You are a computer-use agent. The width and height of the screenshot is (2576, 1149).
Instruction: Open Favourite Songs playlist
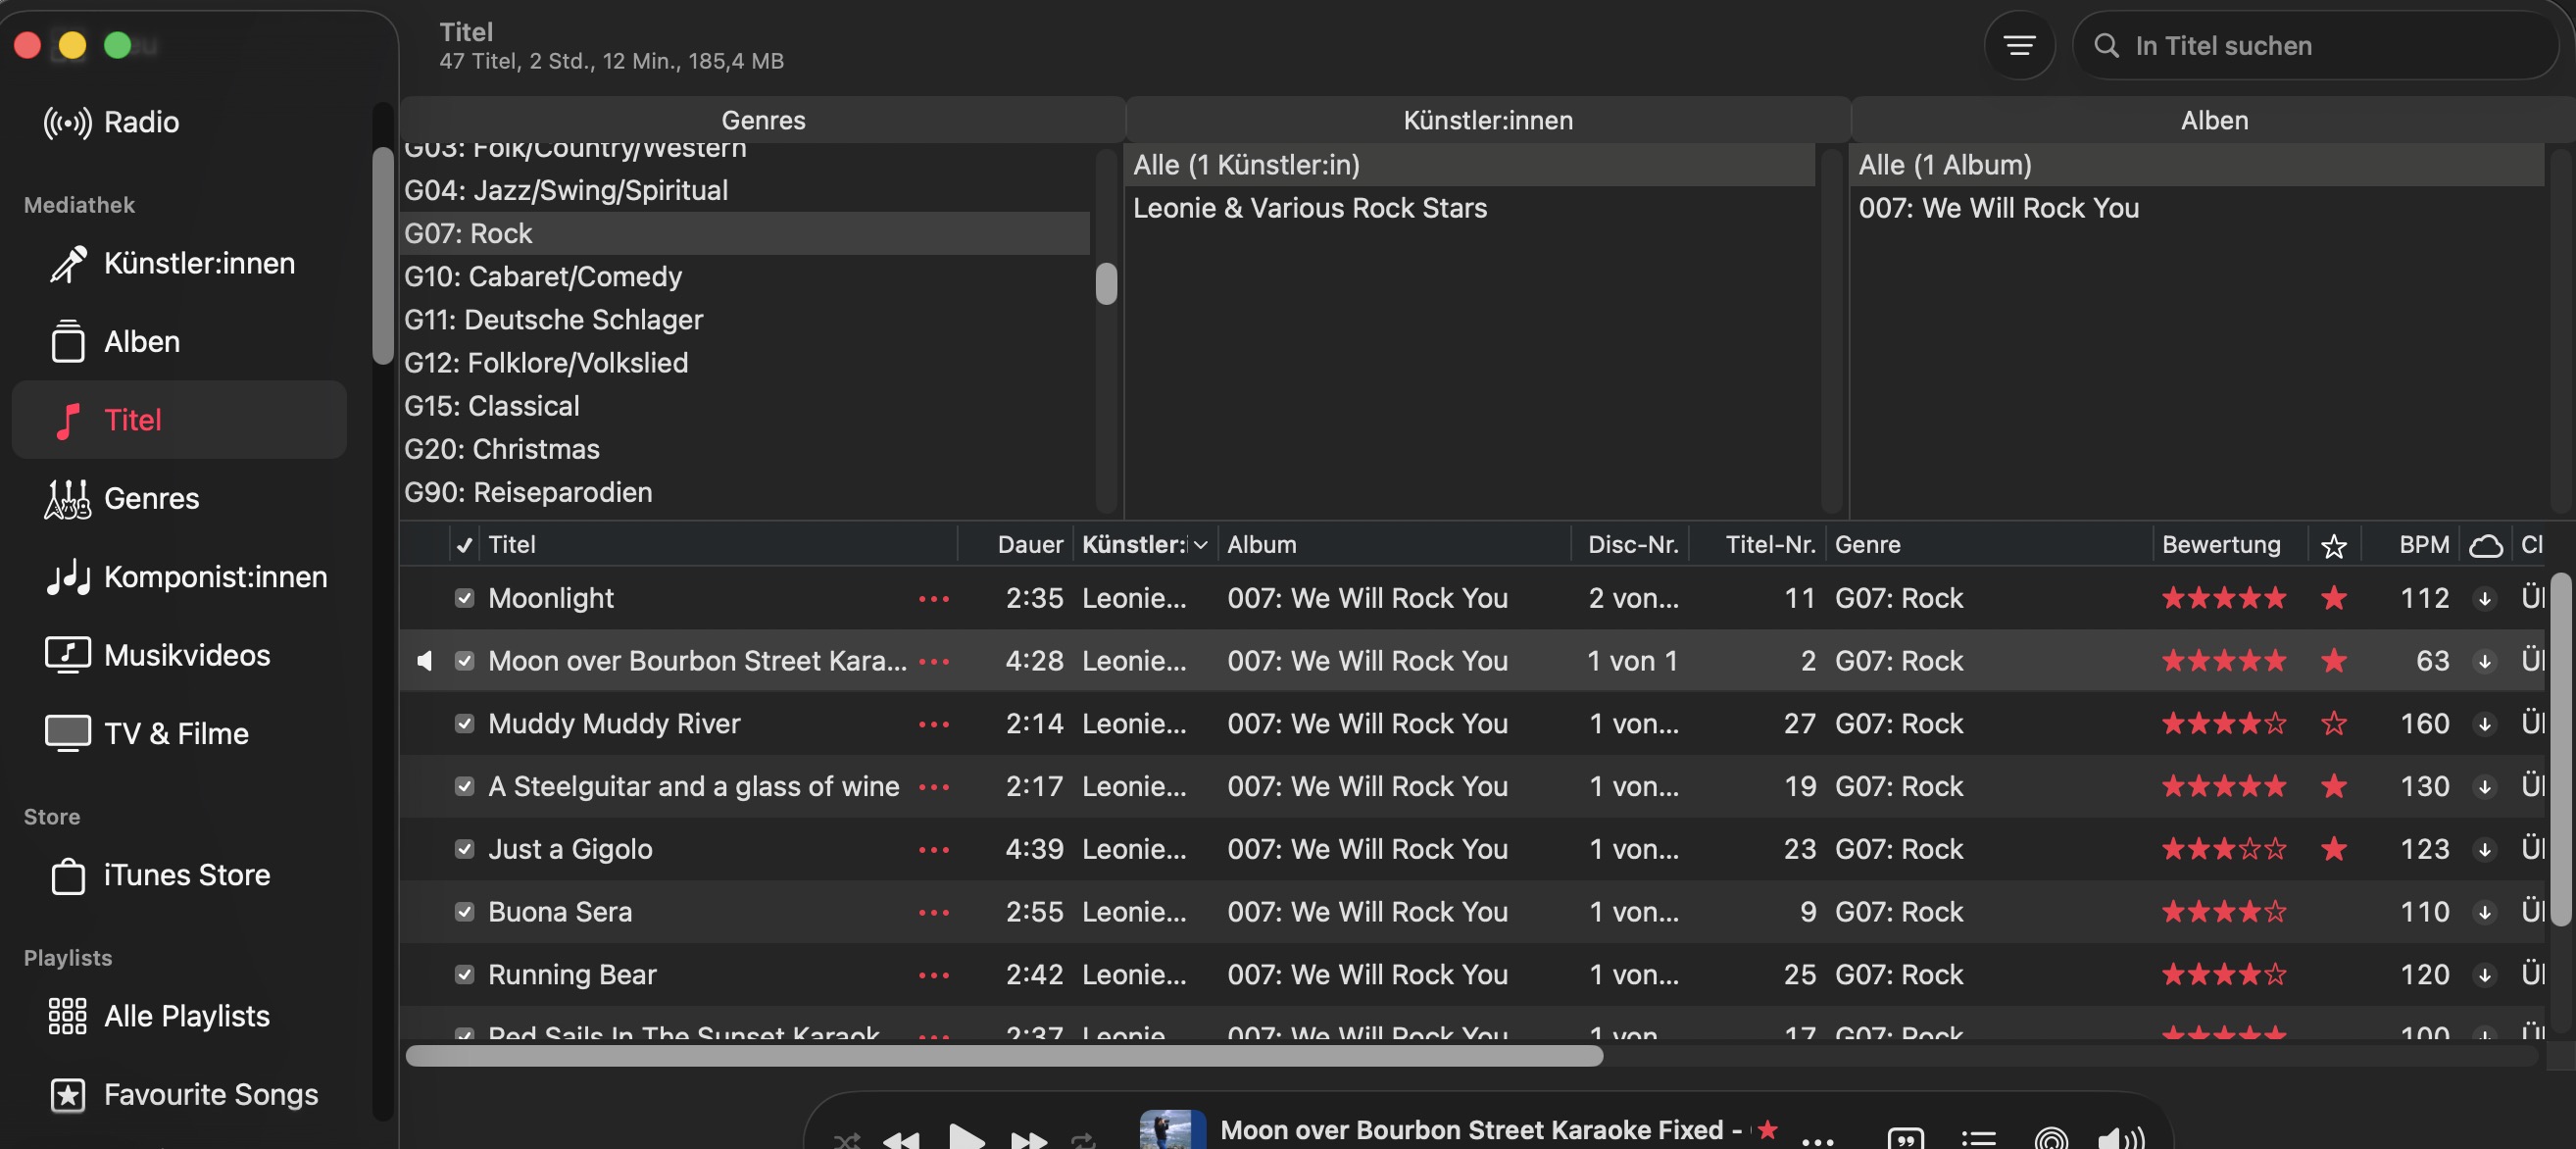tap(210, 1095)
